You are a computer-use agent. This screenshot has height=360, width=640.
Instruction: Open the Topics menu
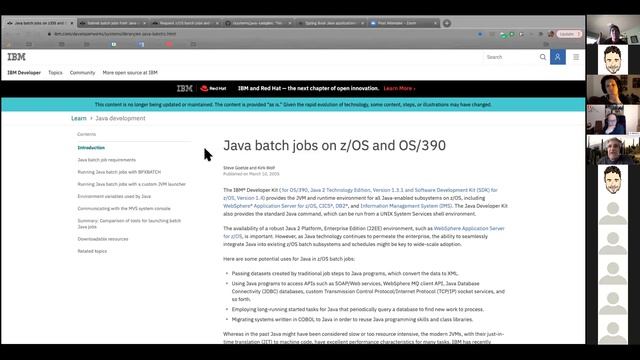[x=55, y=73]
